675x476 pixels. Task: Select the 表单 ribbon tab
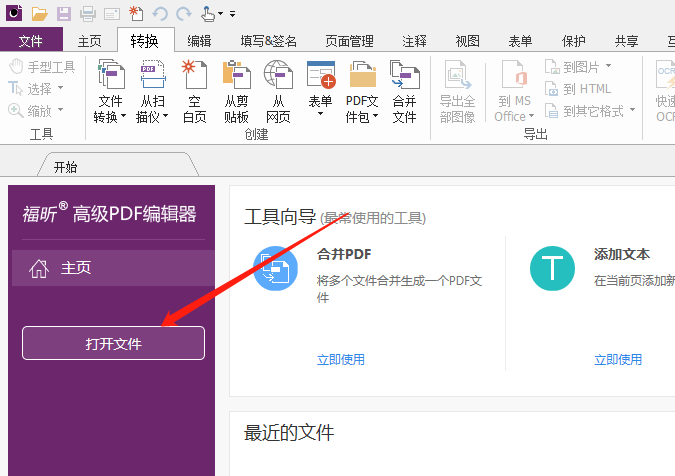click(x=520, y=41)
